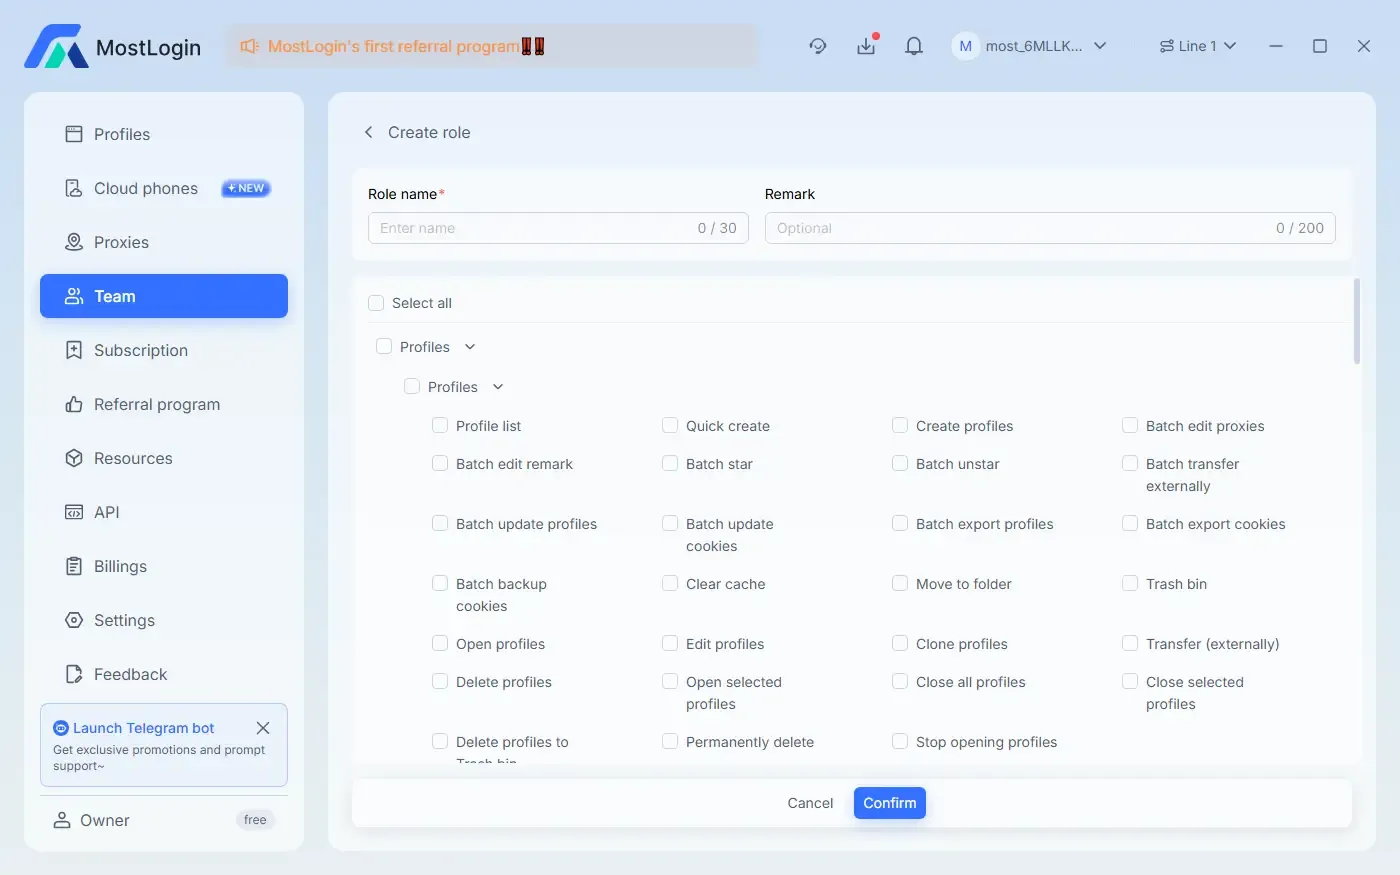Go to Settings in the sidebar
This screenshot has width=1400, height=875.
124,620
